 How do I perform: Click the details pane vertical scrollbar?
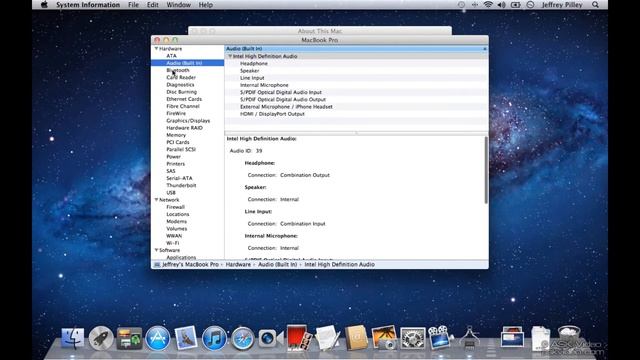pos(486,170)
